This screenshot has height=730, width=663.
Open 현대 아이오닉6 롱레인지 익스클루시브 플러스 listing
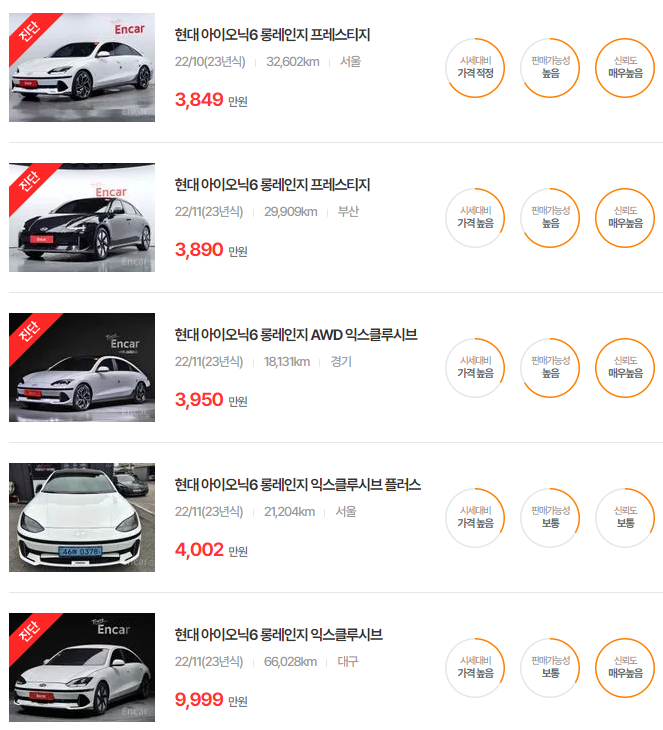298,485
